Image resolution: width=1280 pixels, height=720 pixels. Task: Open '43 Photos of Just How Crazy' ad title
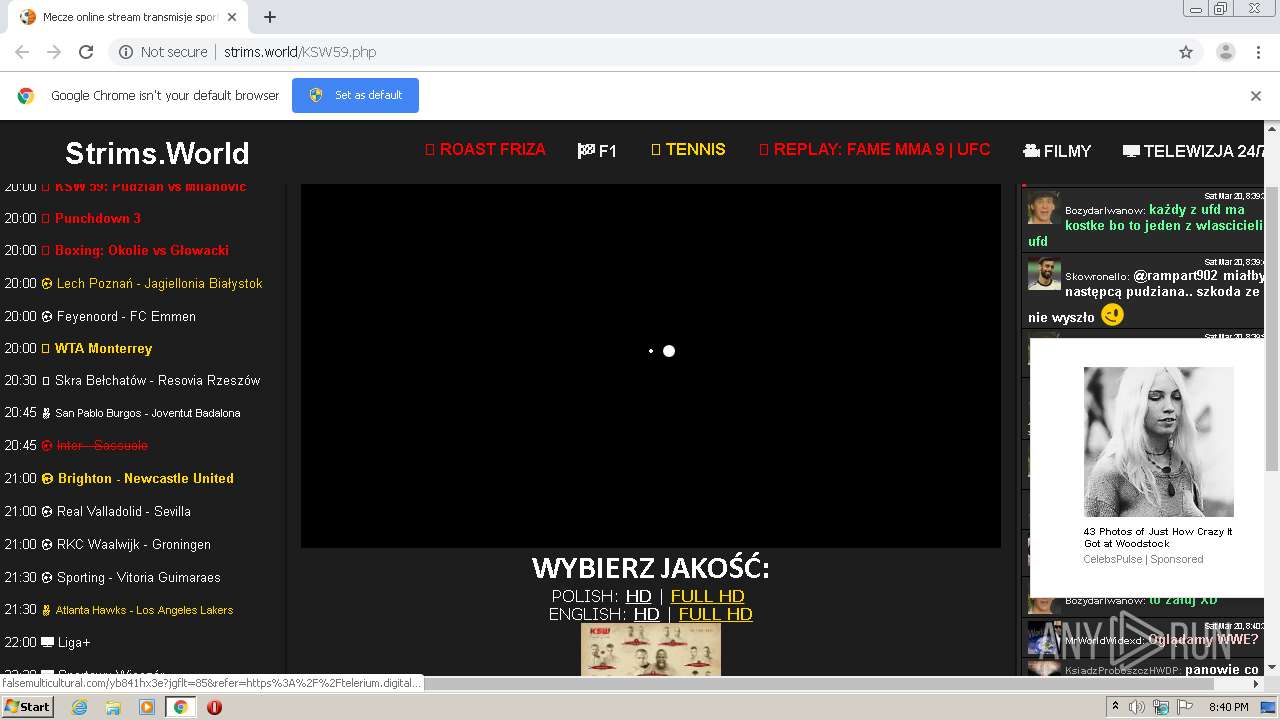pyautogui.click(x=1158, y=538)
